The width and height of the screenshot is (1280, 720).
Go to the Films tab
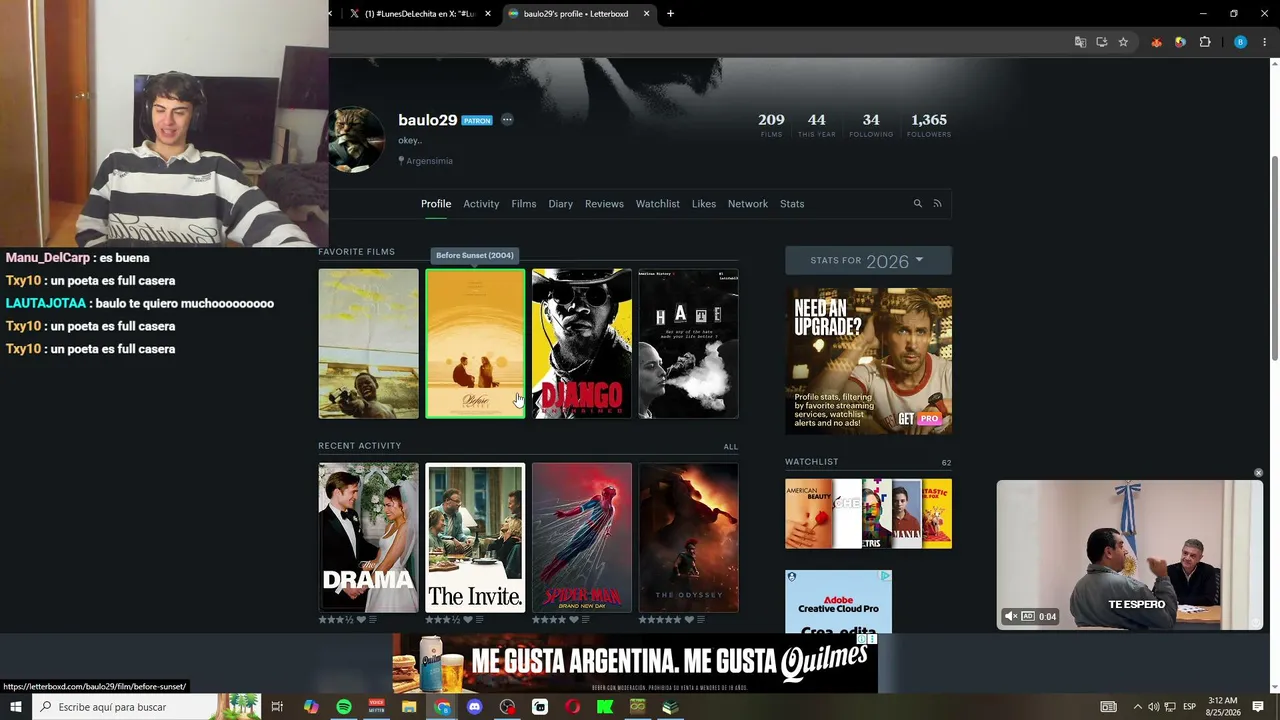coord(524,204)
